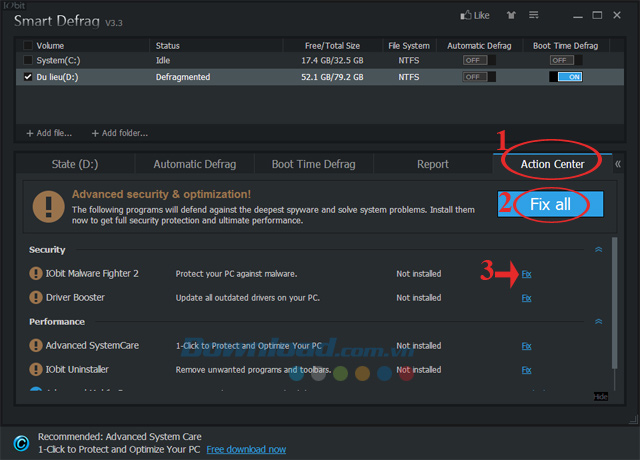Click the double-chevron beside the tabs
This screenshot has height=460, width=640.
618,164
